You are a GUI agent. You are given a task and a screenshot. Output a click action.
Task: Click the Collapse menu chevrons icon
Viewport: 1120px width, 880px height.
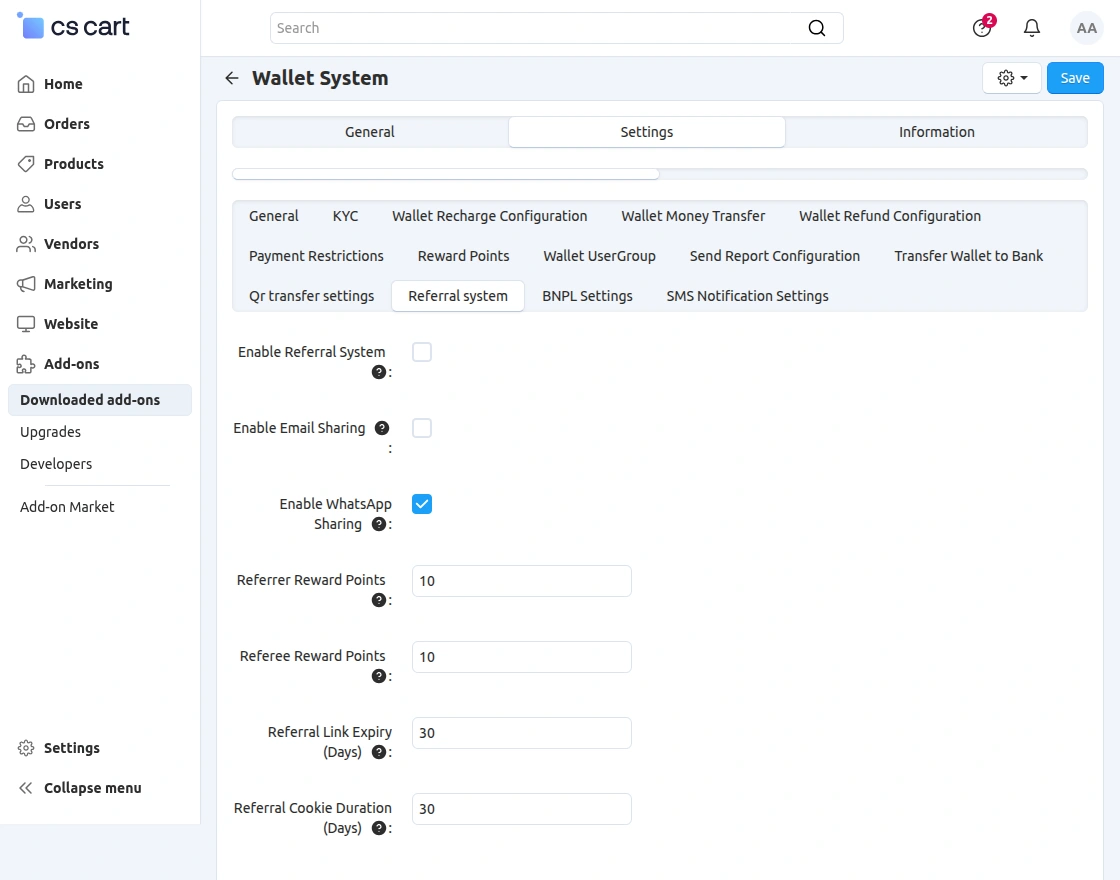point(26,788)
